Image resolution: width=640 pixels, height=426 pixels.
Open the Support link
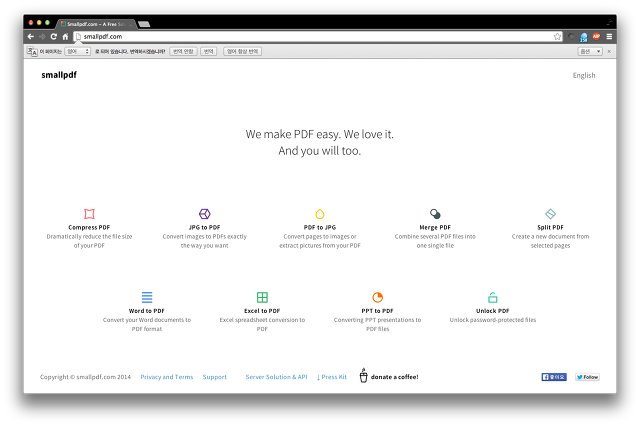215,377
